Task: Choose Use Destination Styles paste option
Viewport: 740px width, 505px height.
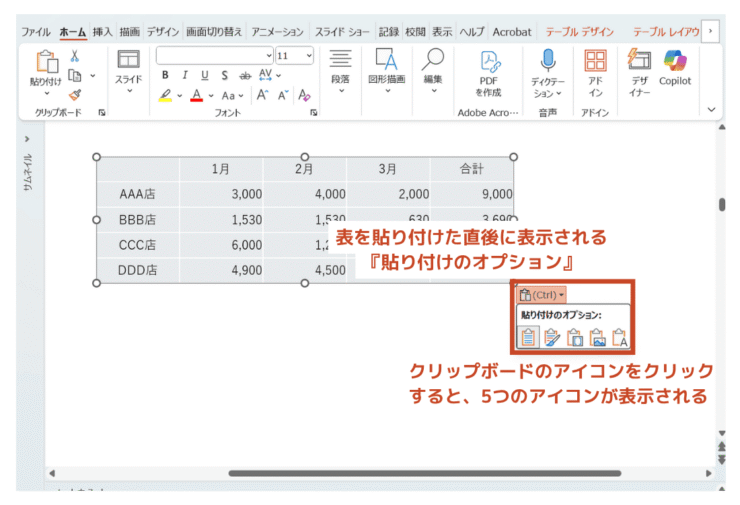Action: pos(529,337)
